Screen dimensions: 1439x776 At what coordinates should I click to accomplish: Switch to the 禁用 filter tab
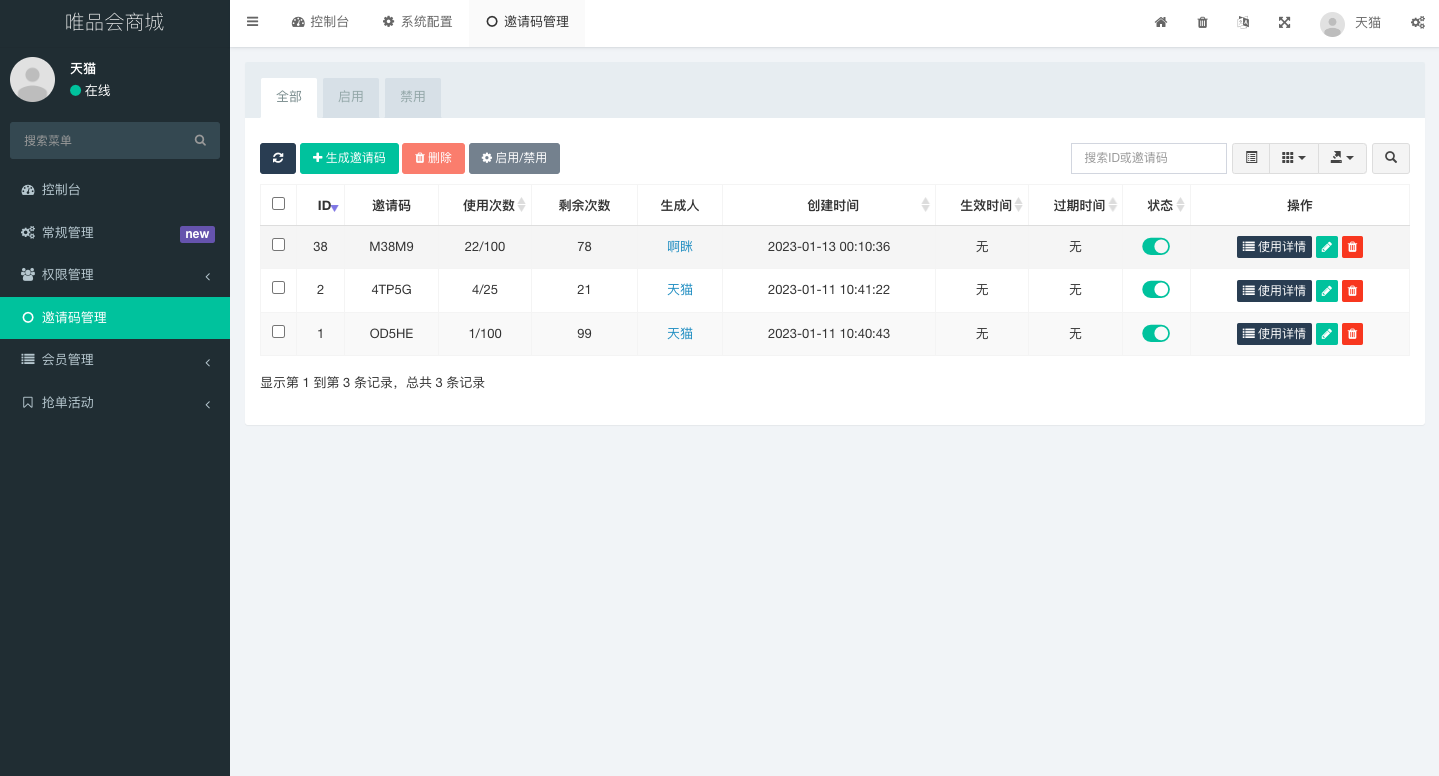pos(412,97)
